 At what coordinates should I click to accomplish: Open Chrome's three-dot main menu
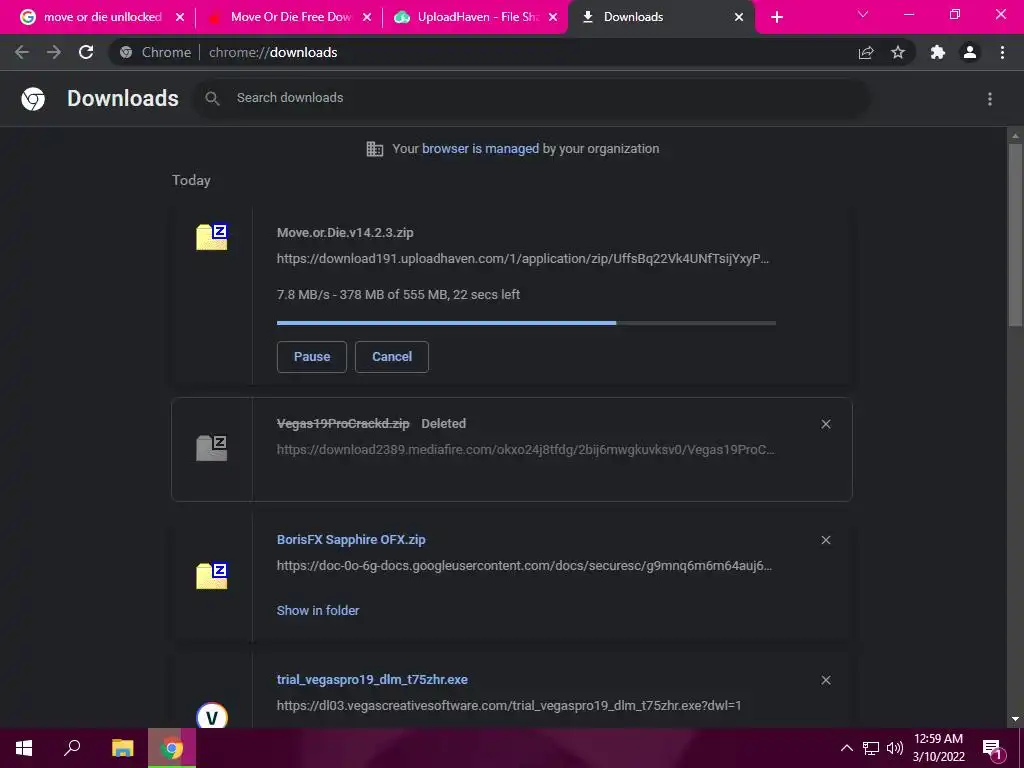tap(1002, 52)
